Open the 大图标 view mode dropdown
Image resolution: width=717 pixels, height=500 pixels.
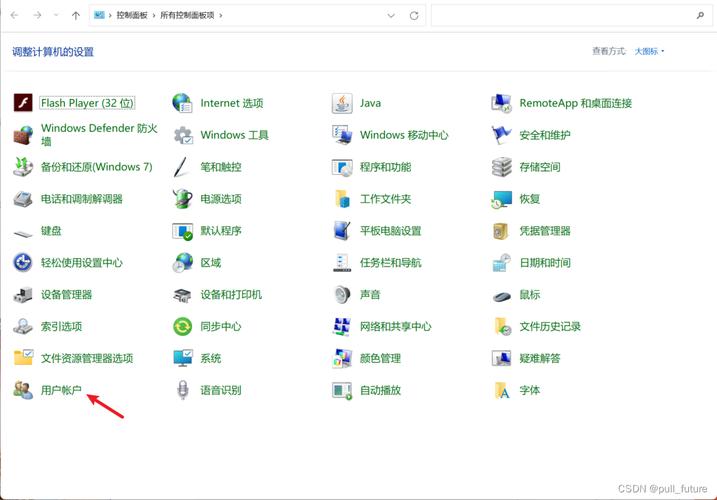[649, 51]
